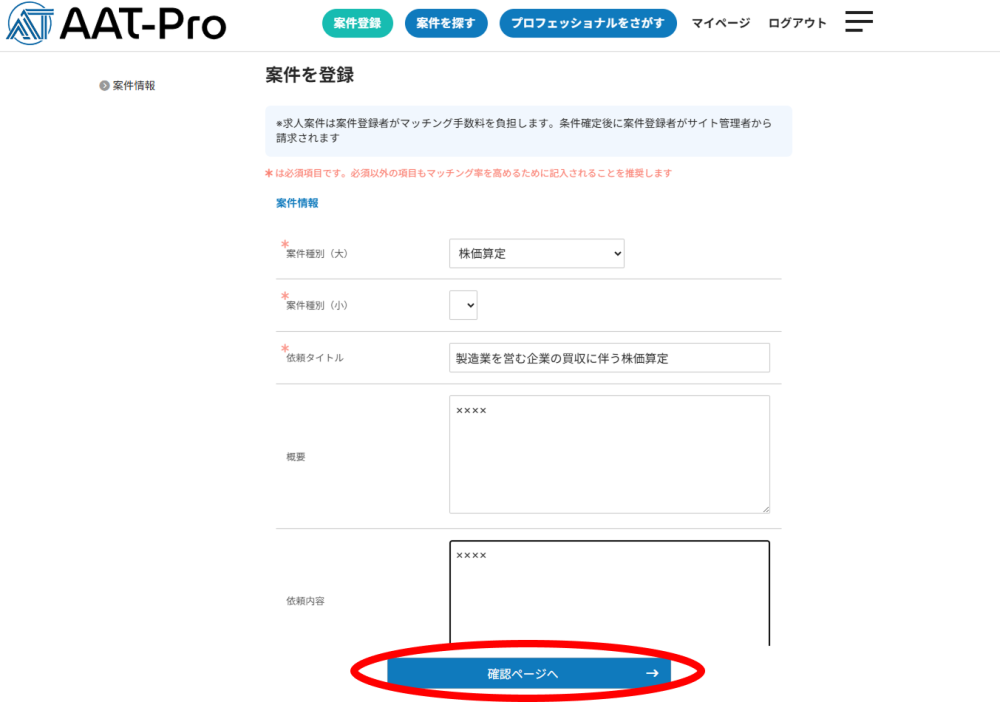1000x702 pixels.
Task: Click the AAT-Pro triangular logo emblem
Action: click(x=30, y=24)
